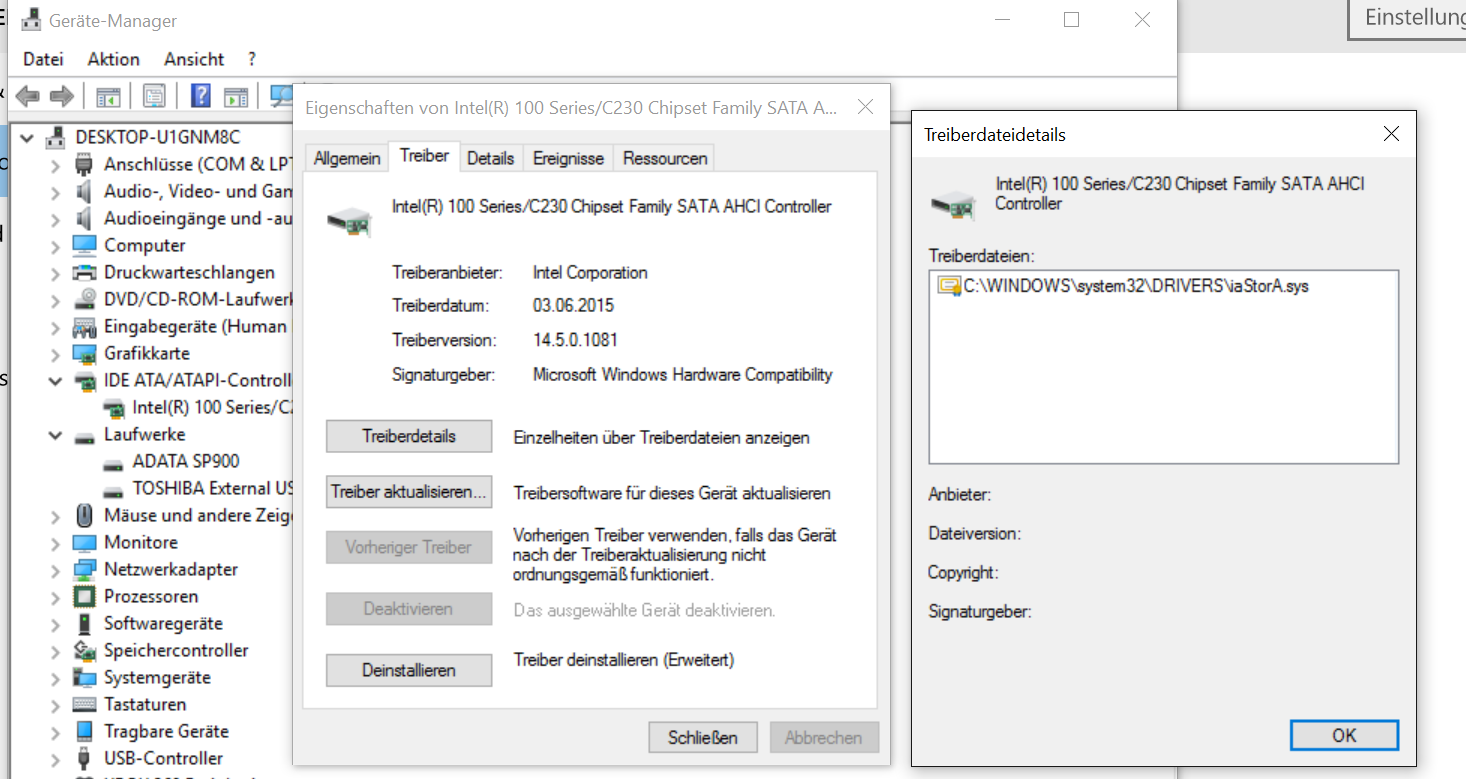Viewport: 1466px width, 779px height.
Task: Collapse the IDE ATA/ATAPI-Controller node
Action: (x=56, y=380)
